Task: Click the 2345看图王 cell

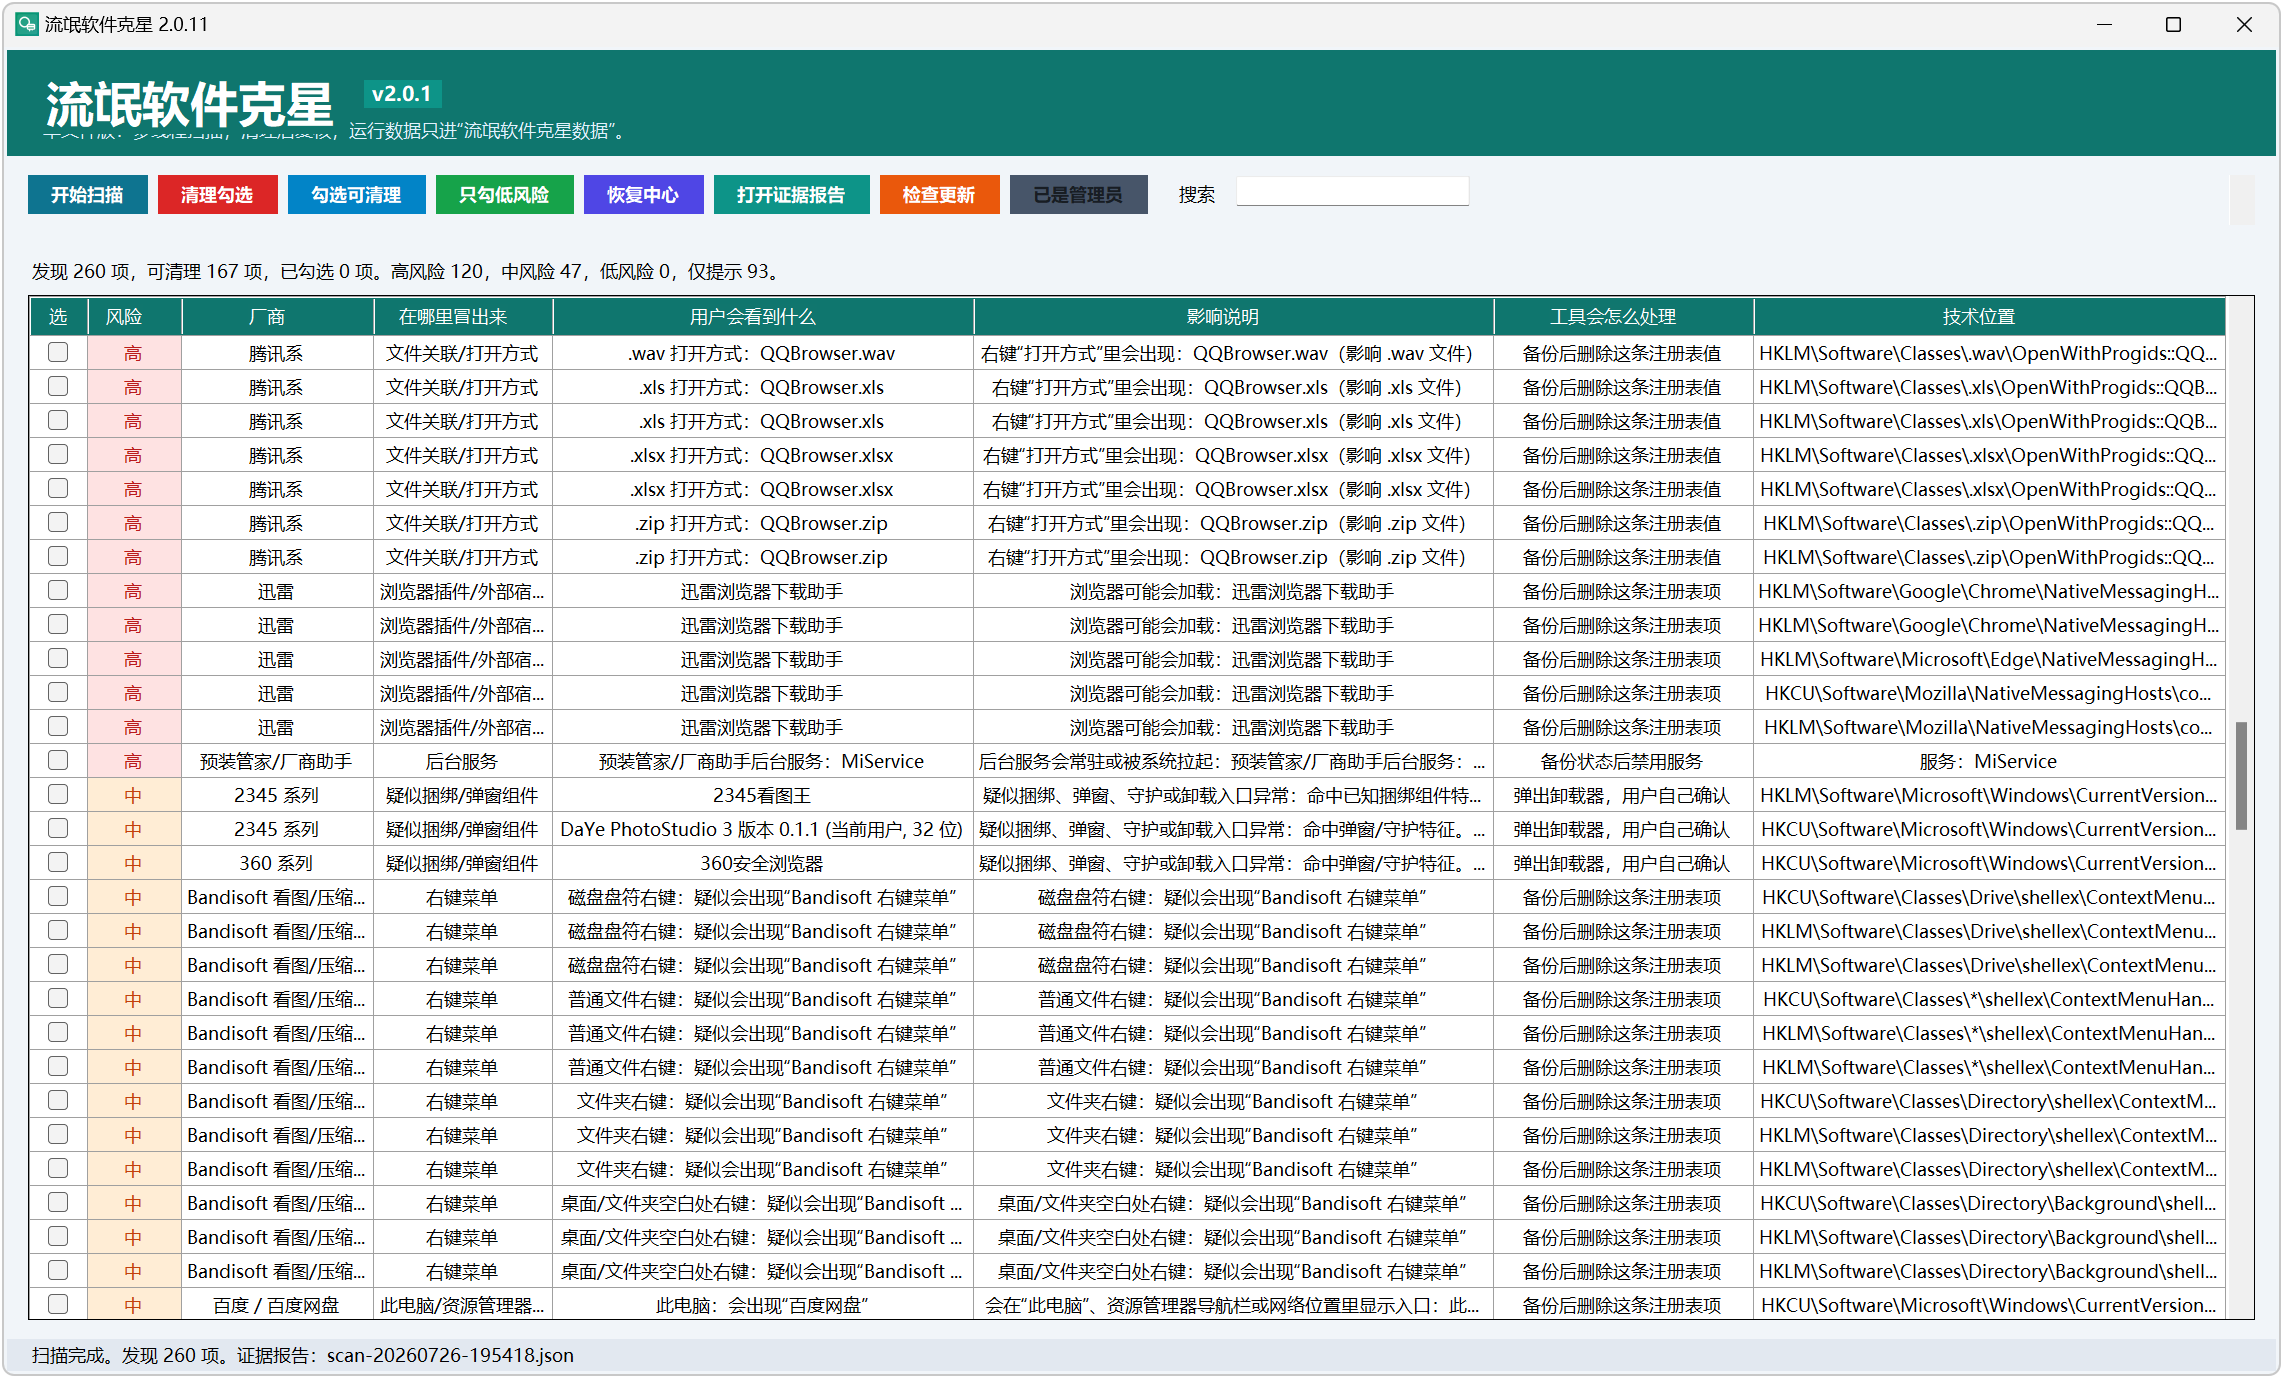Action: [x=763, y=795]
